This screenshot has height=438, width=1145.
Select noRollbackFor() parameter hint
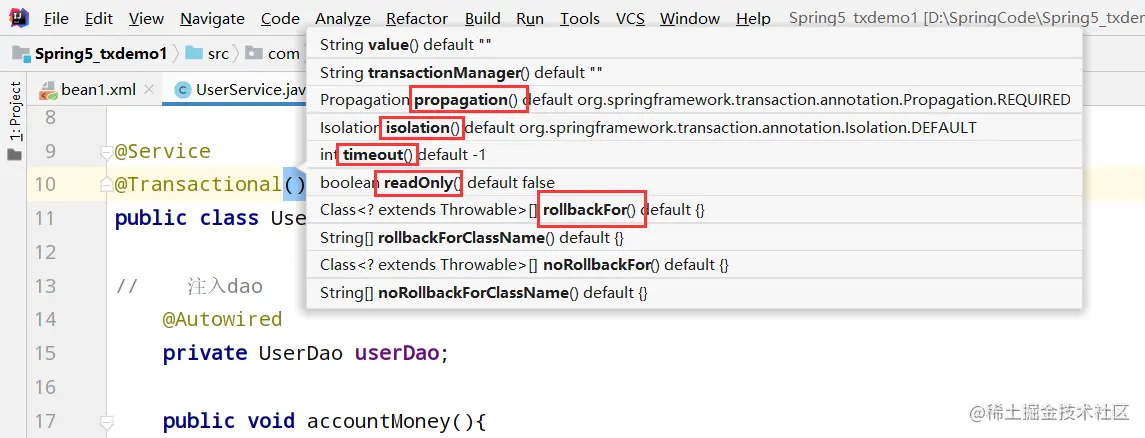click(694, 265)
